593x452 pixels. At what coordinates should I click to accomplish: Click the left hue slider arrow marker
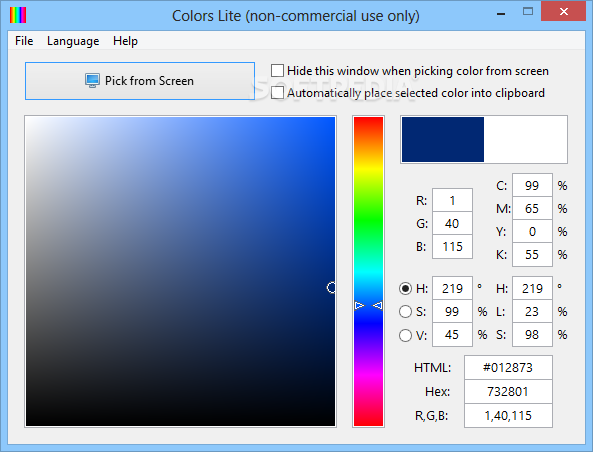pos(360,305)
